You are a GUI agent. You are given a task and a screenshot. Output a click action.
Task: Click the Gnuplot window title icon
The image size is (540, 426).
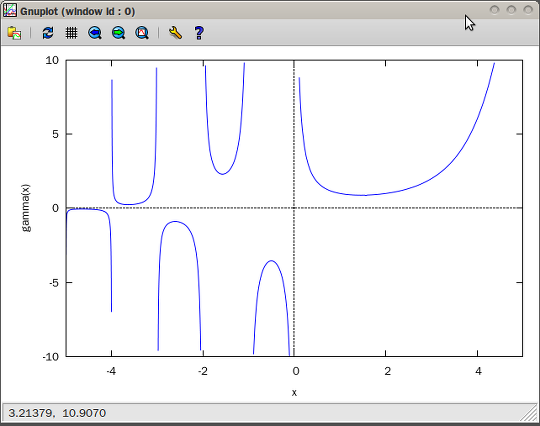point(10,11)
